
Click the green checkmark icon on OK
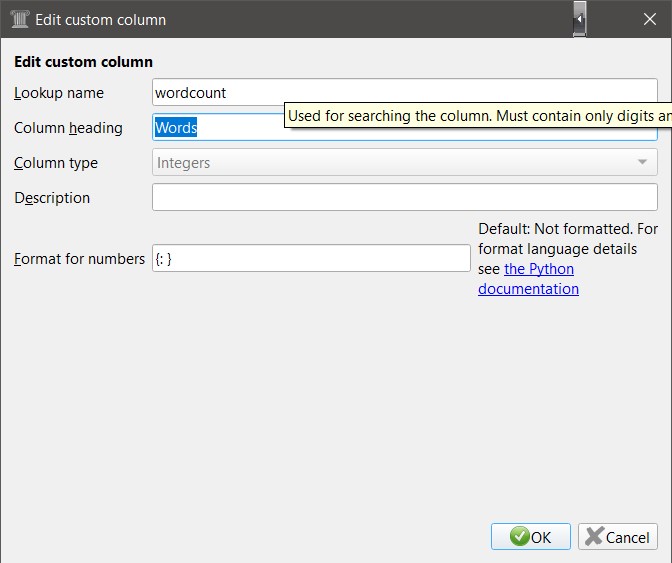point(520,537)
